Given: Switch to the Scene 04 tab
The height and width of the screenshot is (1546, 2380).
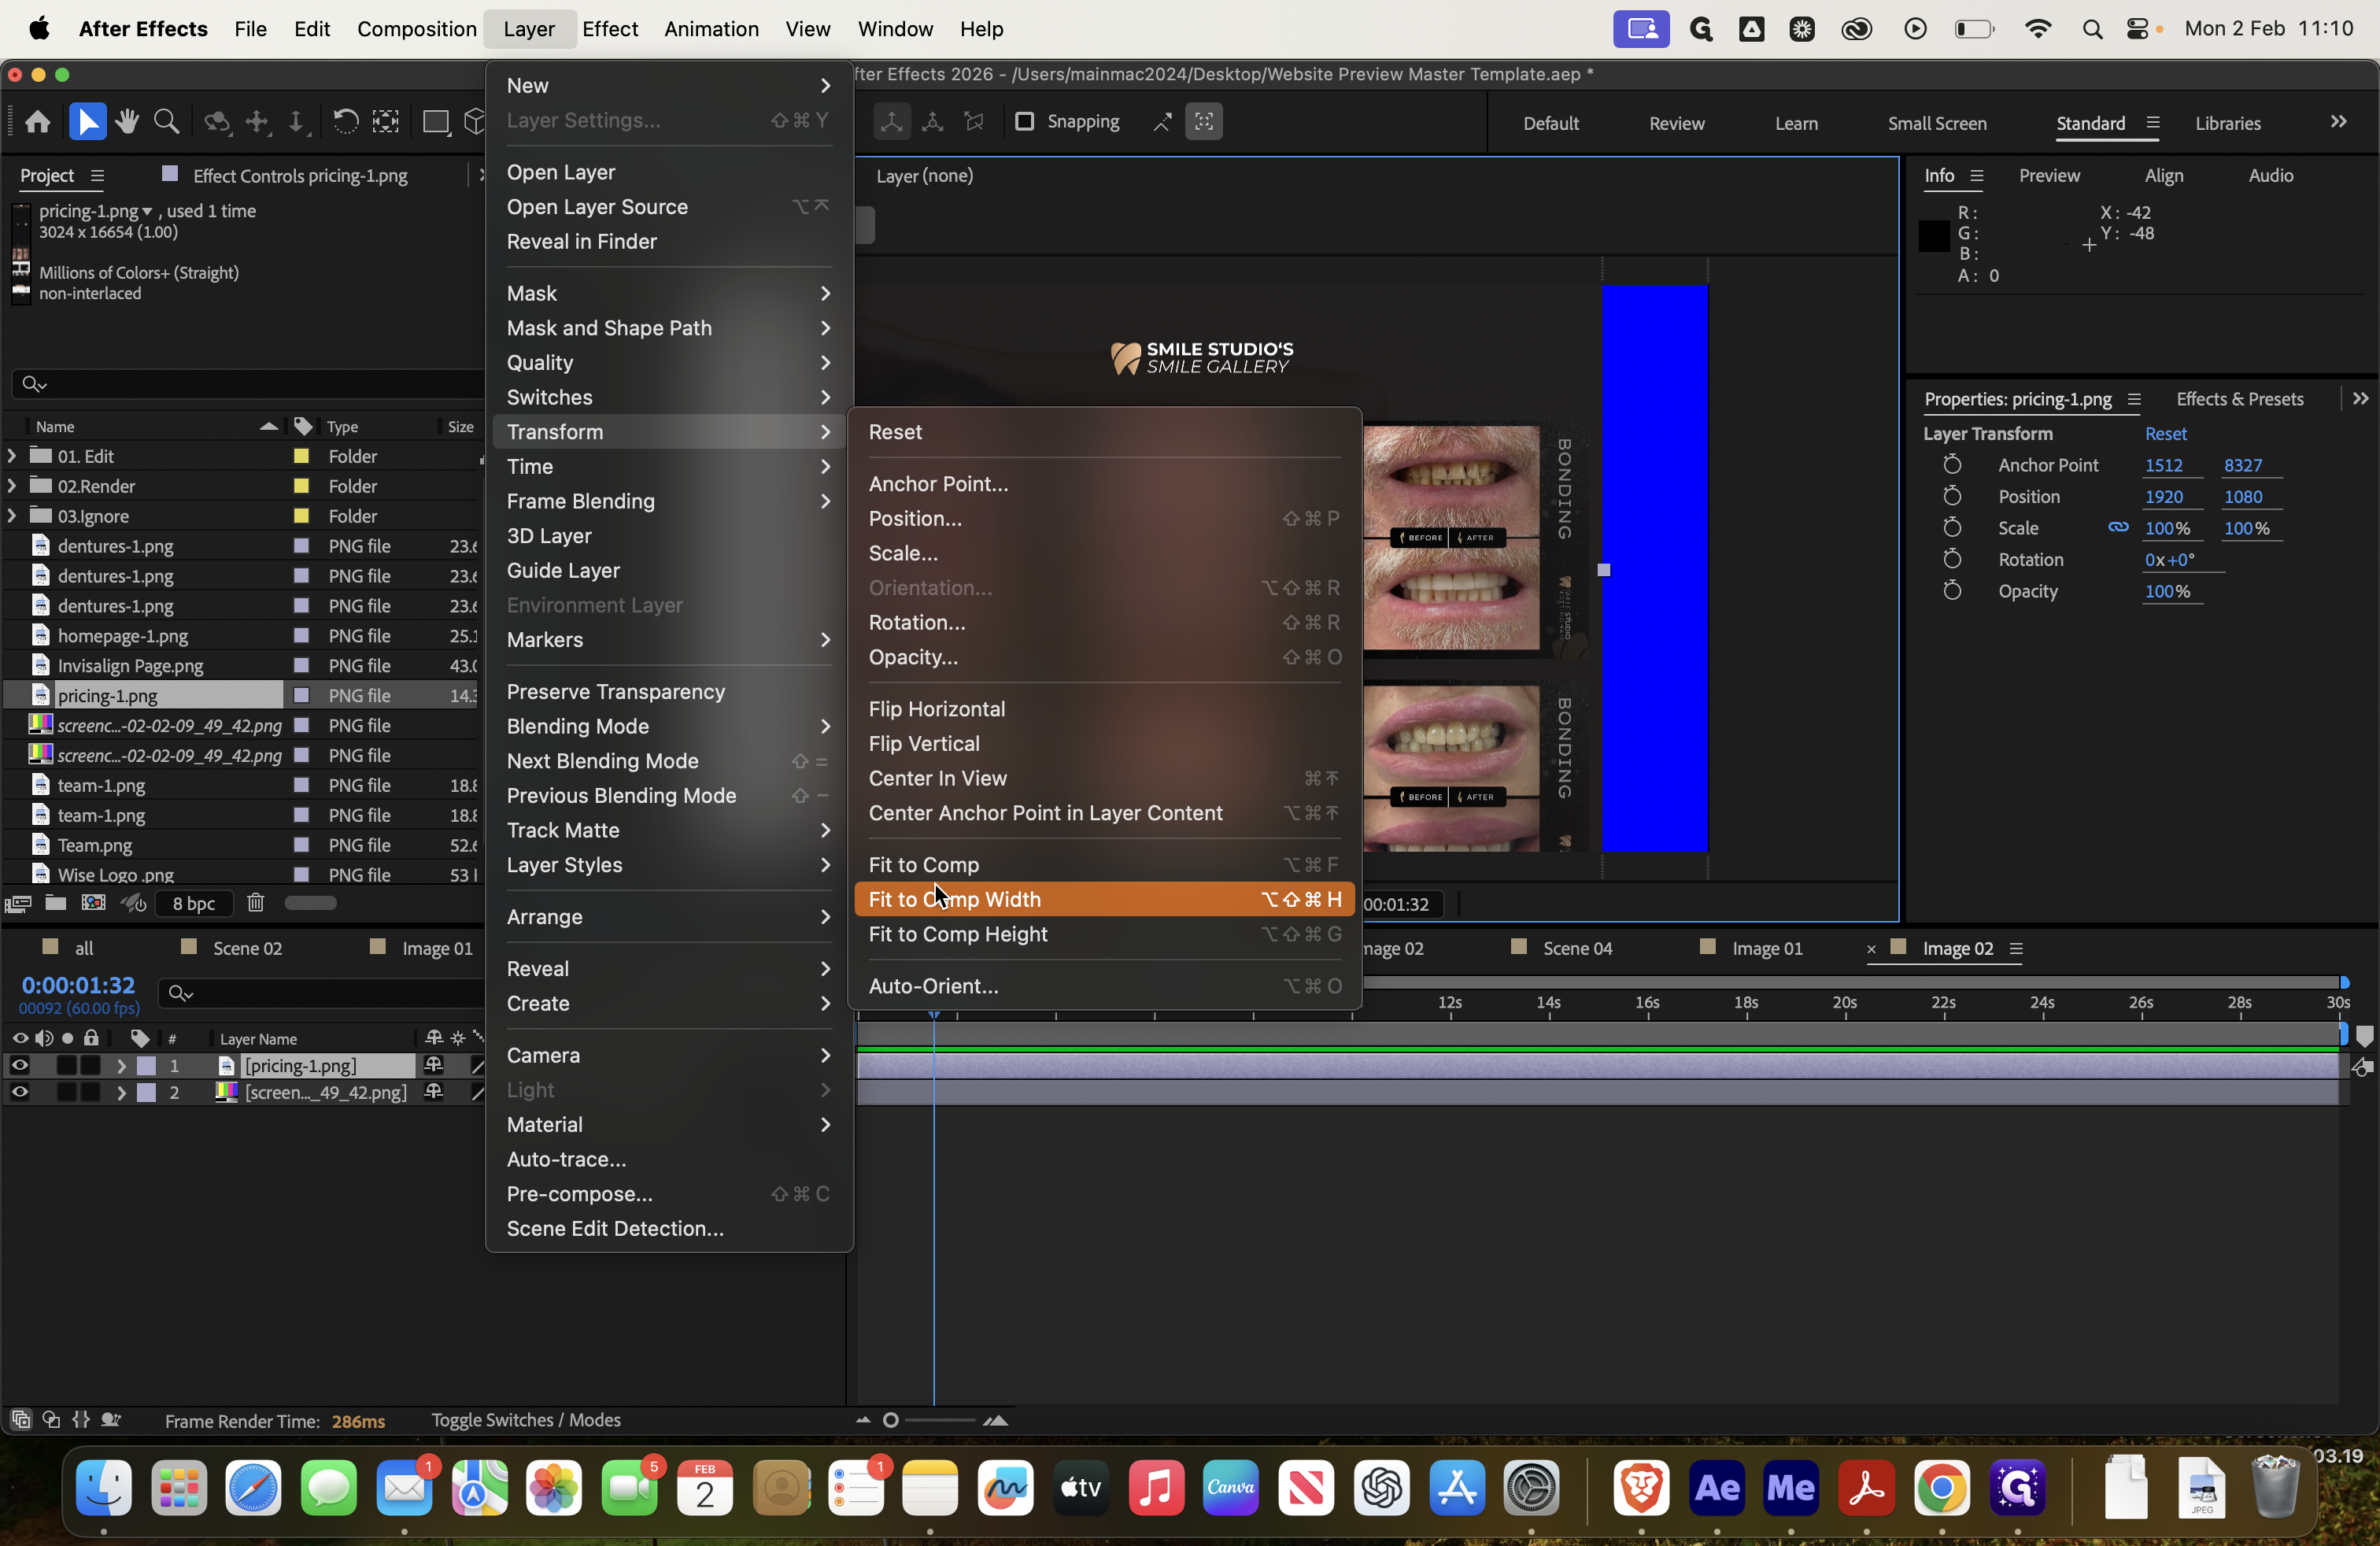Looking at the screenshot, I should point(1577,948).
